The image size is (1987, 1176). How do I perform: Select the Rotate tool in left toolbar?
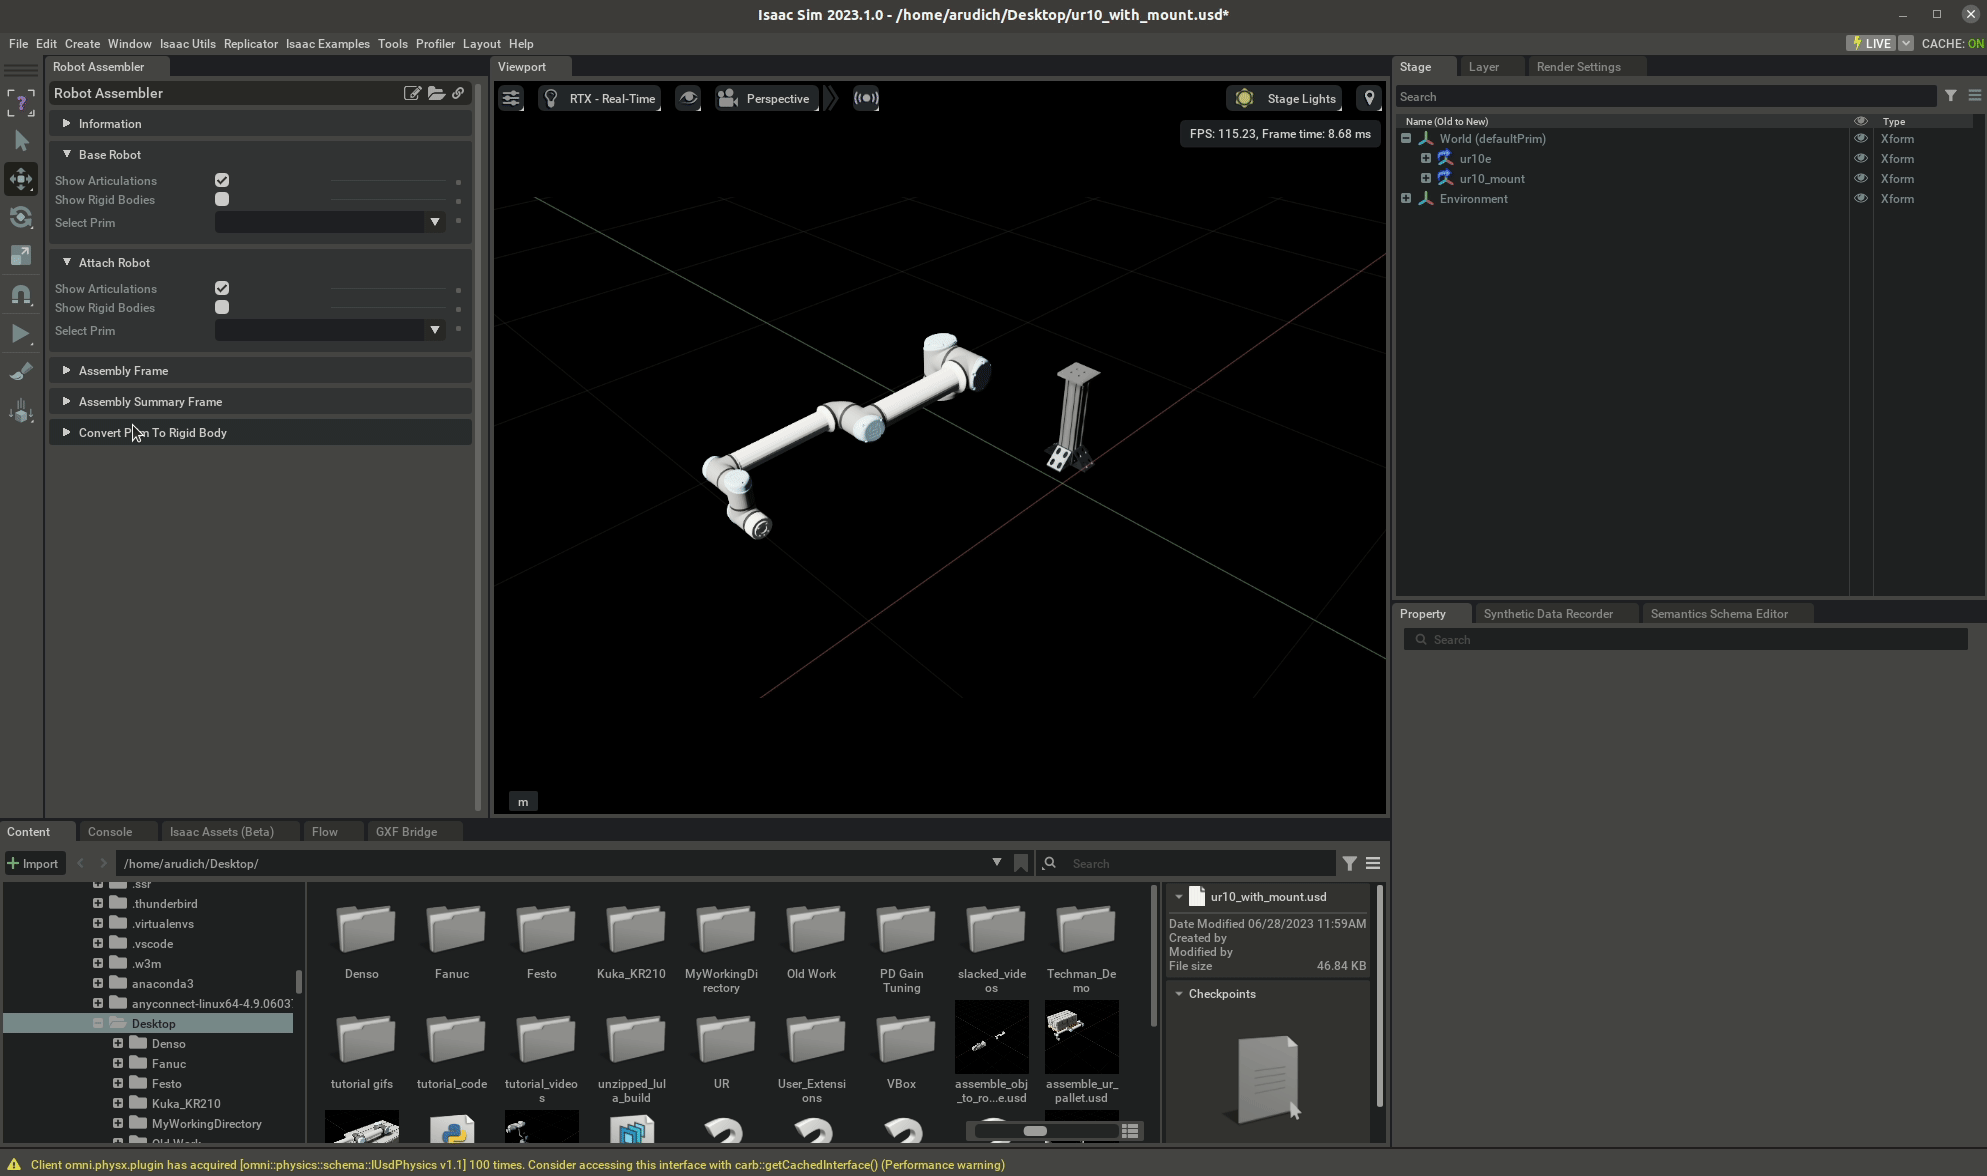pos(21,218)
